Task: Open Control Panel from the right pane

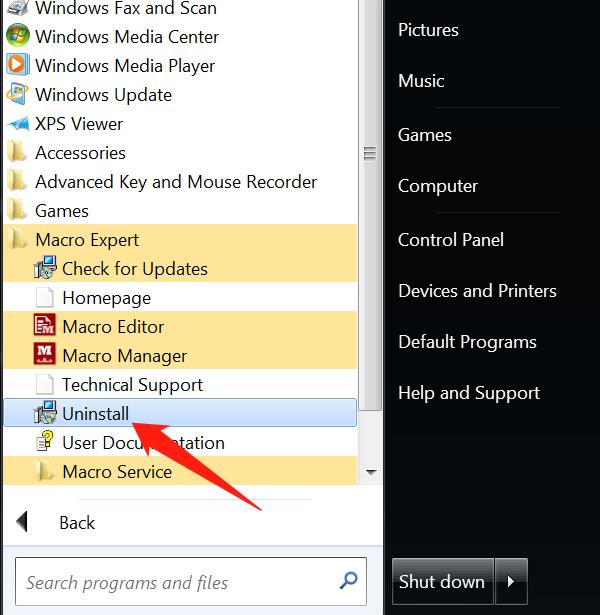Action: click(451, 240)
